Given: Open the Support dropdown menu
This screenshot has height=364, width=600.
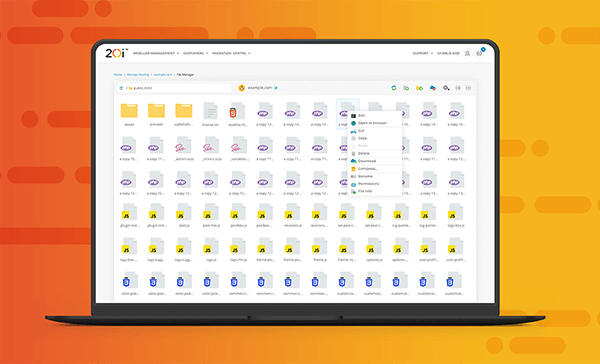Looking at the screenshot, I should point(423,53).
